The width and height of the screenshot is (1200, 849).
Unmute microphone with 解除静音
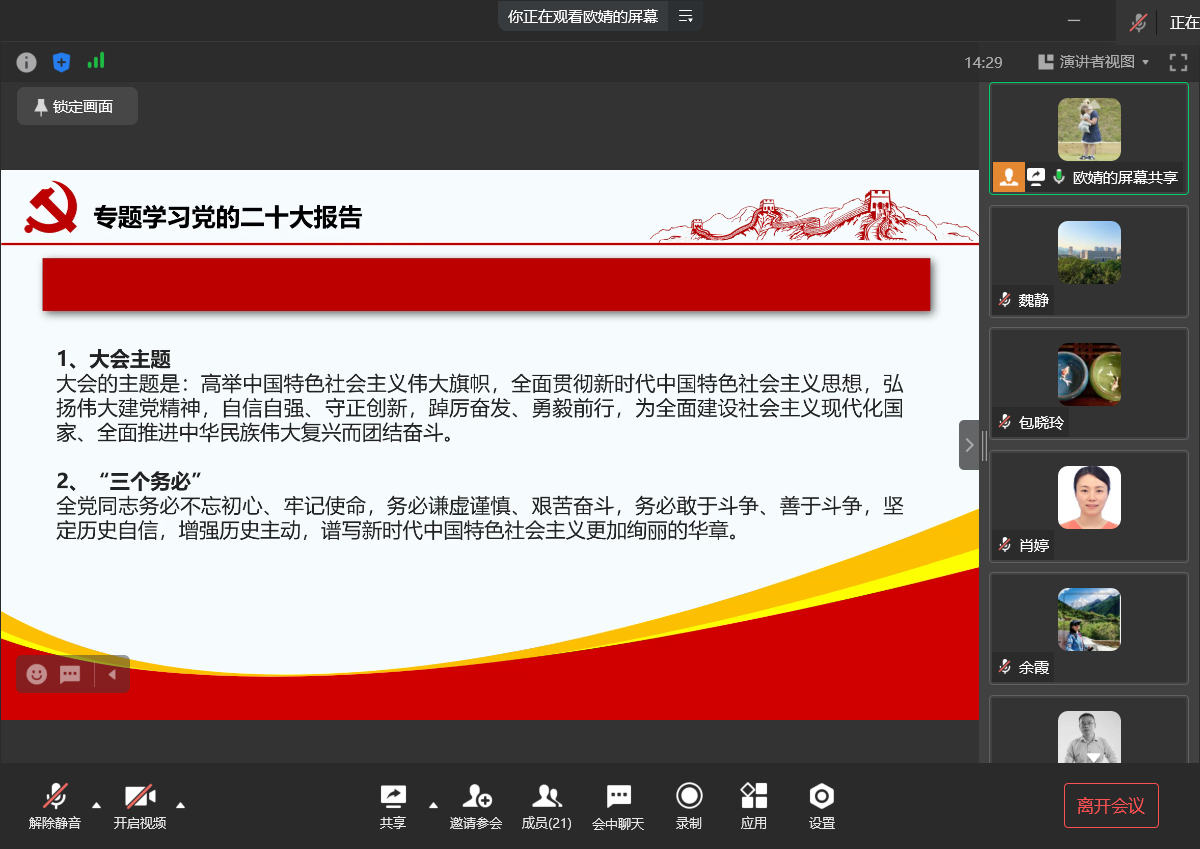(x=55, y=805)
